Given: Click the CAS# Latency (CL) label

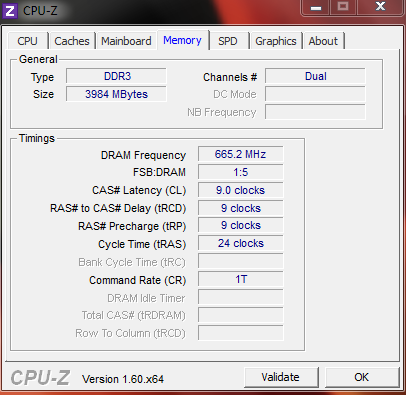Looking at the screenshot, I should coord(139,190).
